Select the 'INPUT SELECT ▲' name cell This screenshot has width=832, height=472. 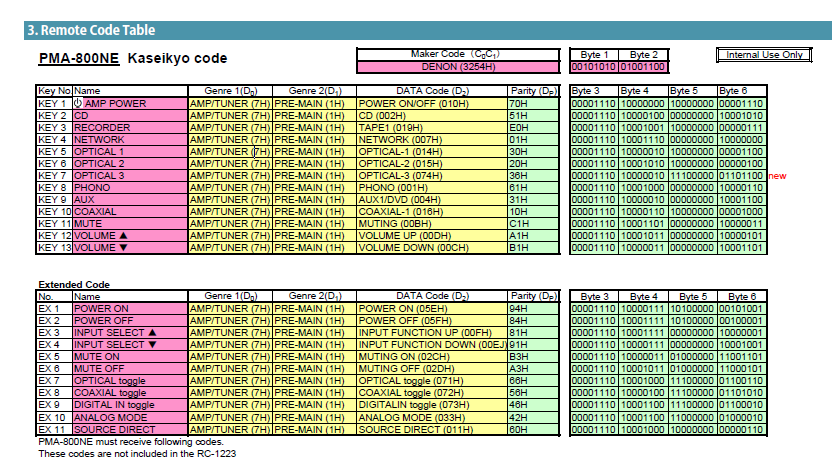129,333
